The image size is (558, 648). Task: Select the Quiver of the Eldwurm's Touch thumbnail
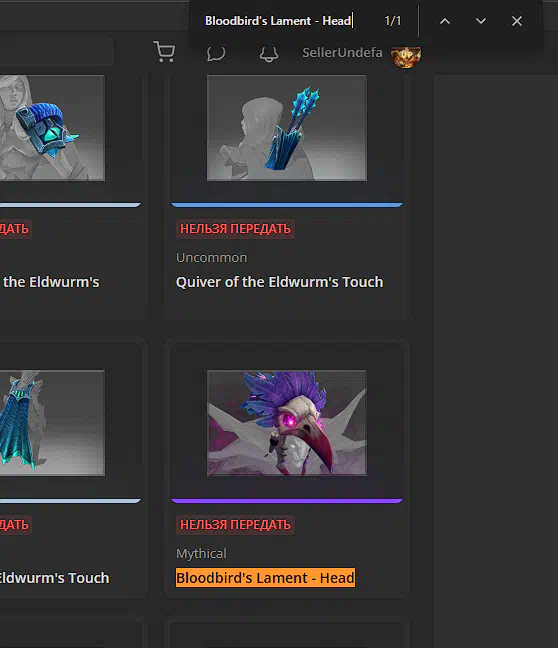point(287,128)
